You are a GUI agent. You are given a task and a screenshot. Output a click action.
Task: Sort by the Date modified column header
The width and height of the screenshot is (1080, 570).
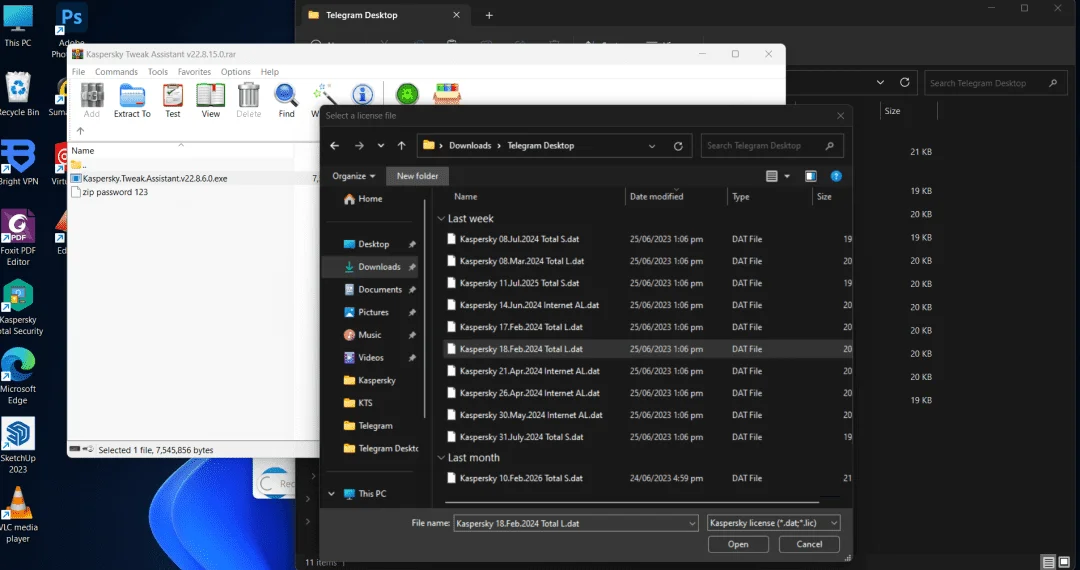coord(656,197)
